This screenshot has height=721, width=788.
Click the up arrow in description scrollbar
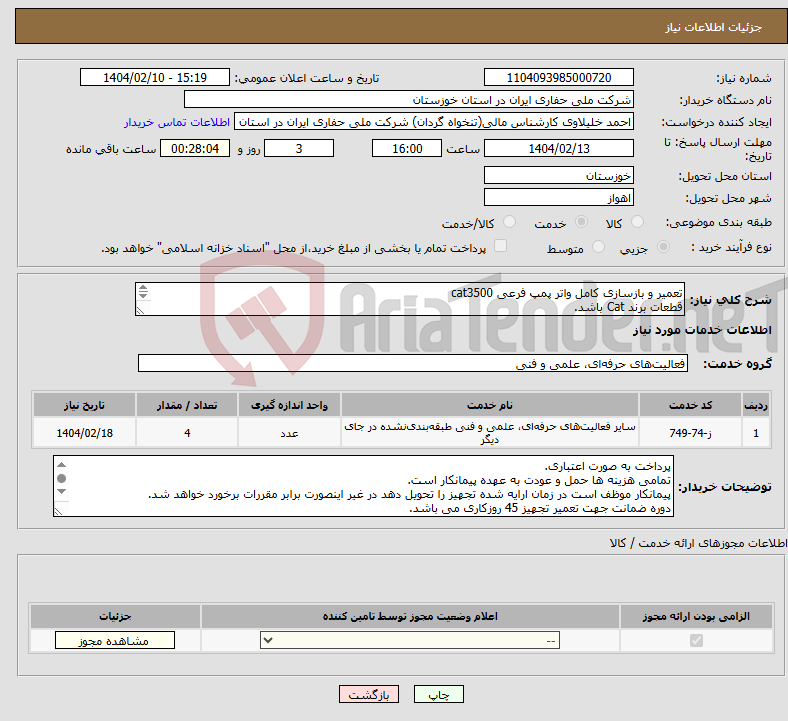pyautogui.click(x=143, y=287)
